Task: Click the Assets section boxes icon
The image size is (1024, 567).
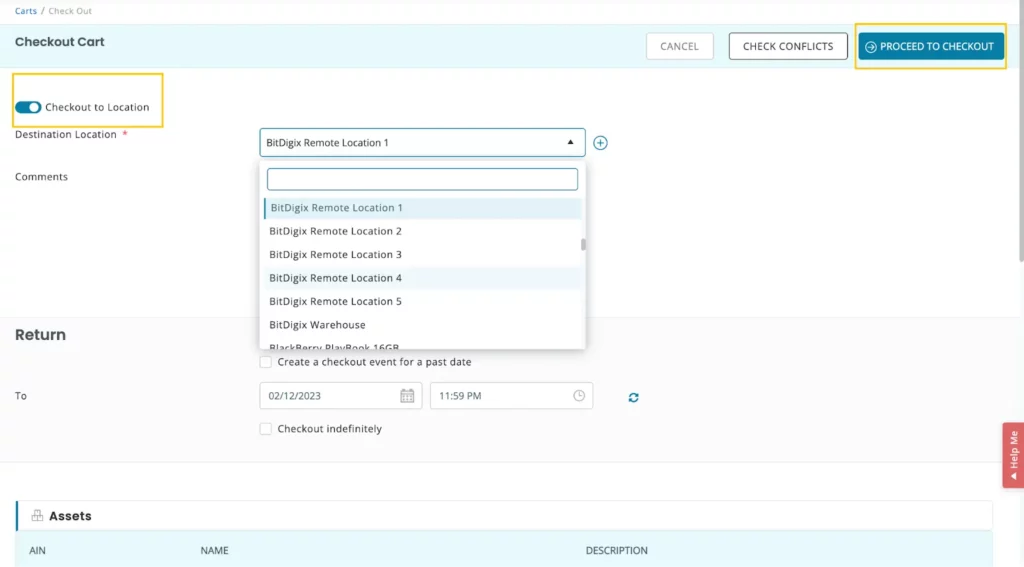Action: pos(37,516)
